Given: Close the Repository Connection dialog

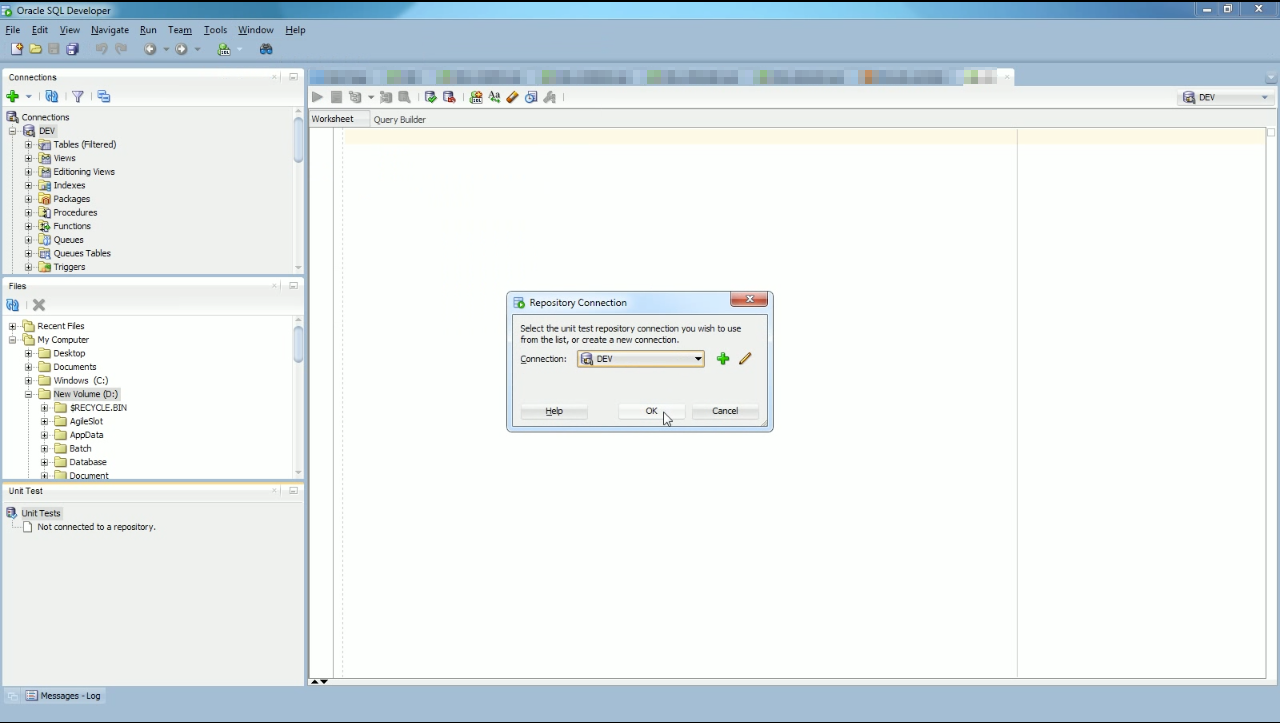Looking at the screenshot, I should [749, 299].
